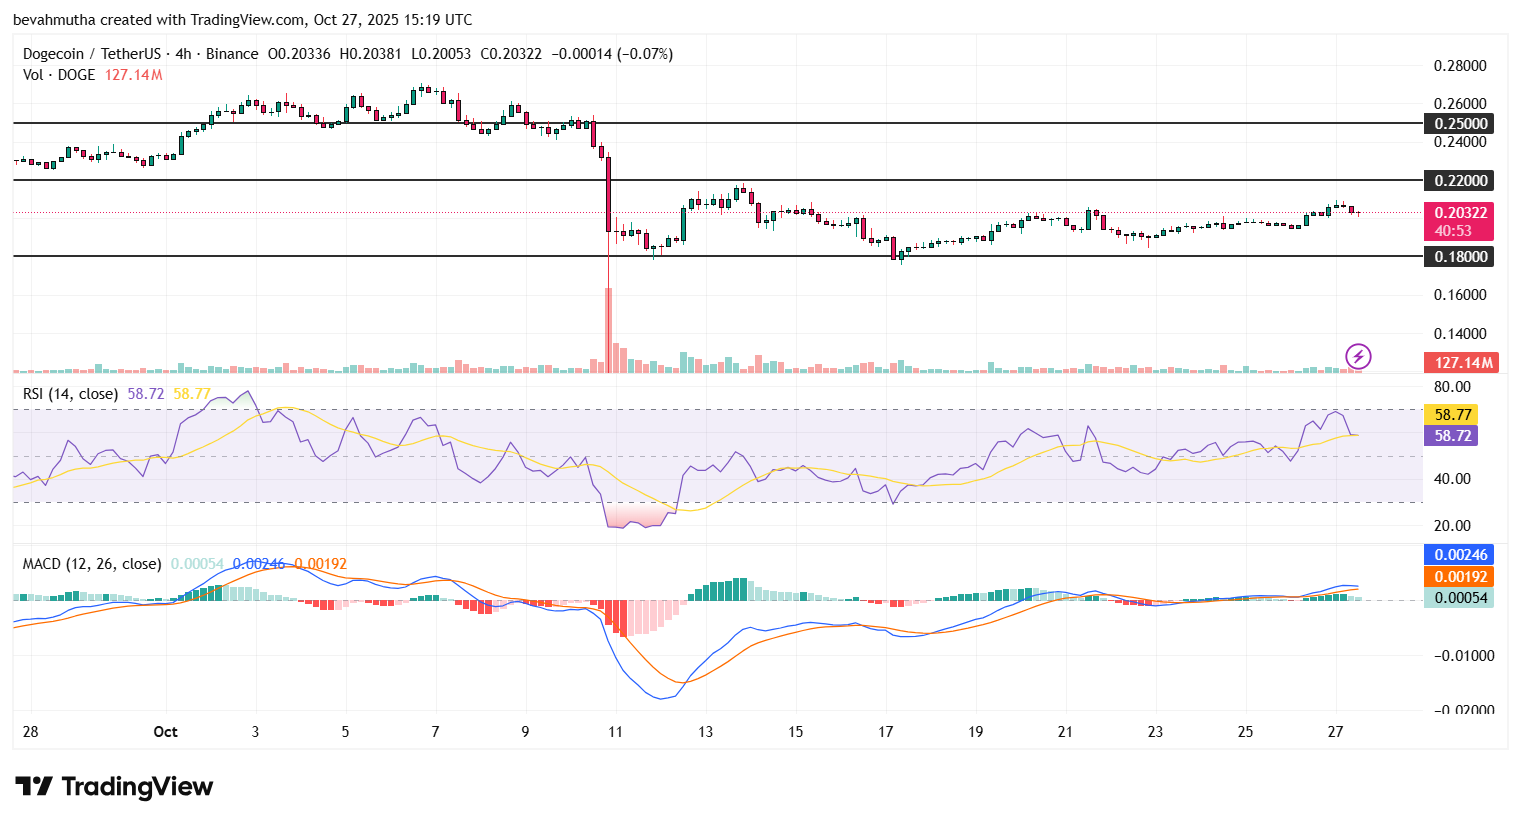The image size is (1521, 824).
Task: Click the bevahmutha TradingView.com attribution text
Action: (242, 20)
